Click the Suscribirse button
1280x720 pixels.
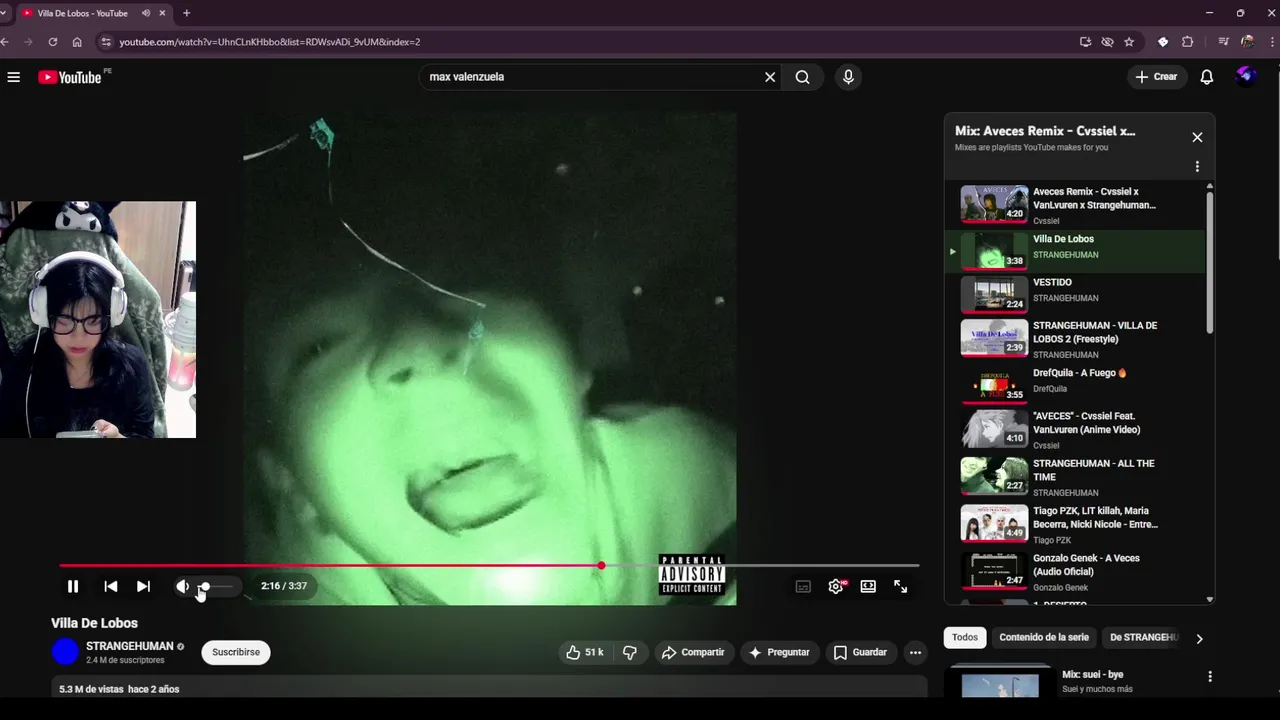(236, 652)
